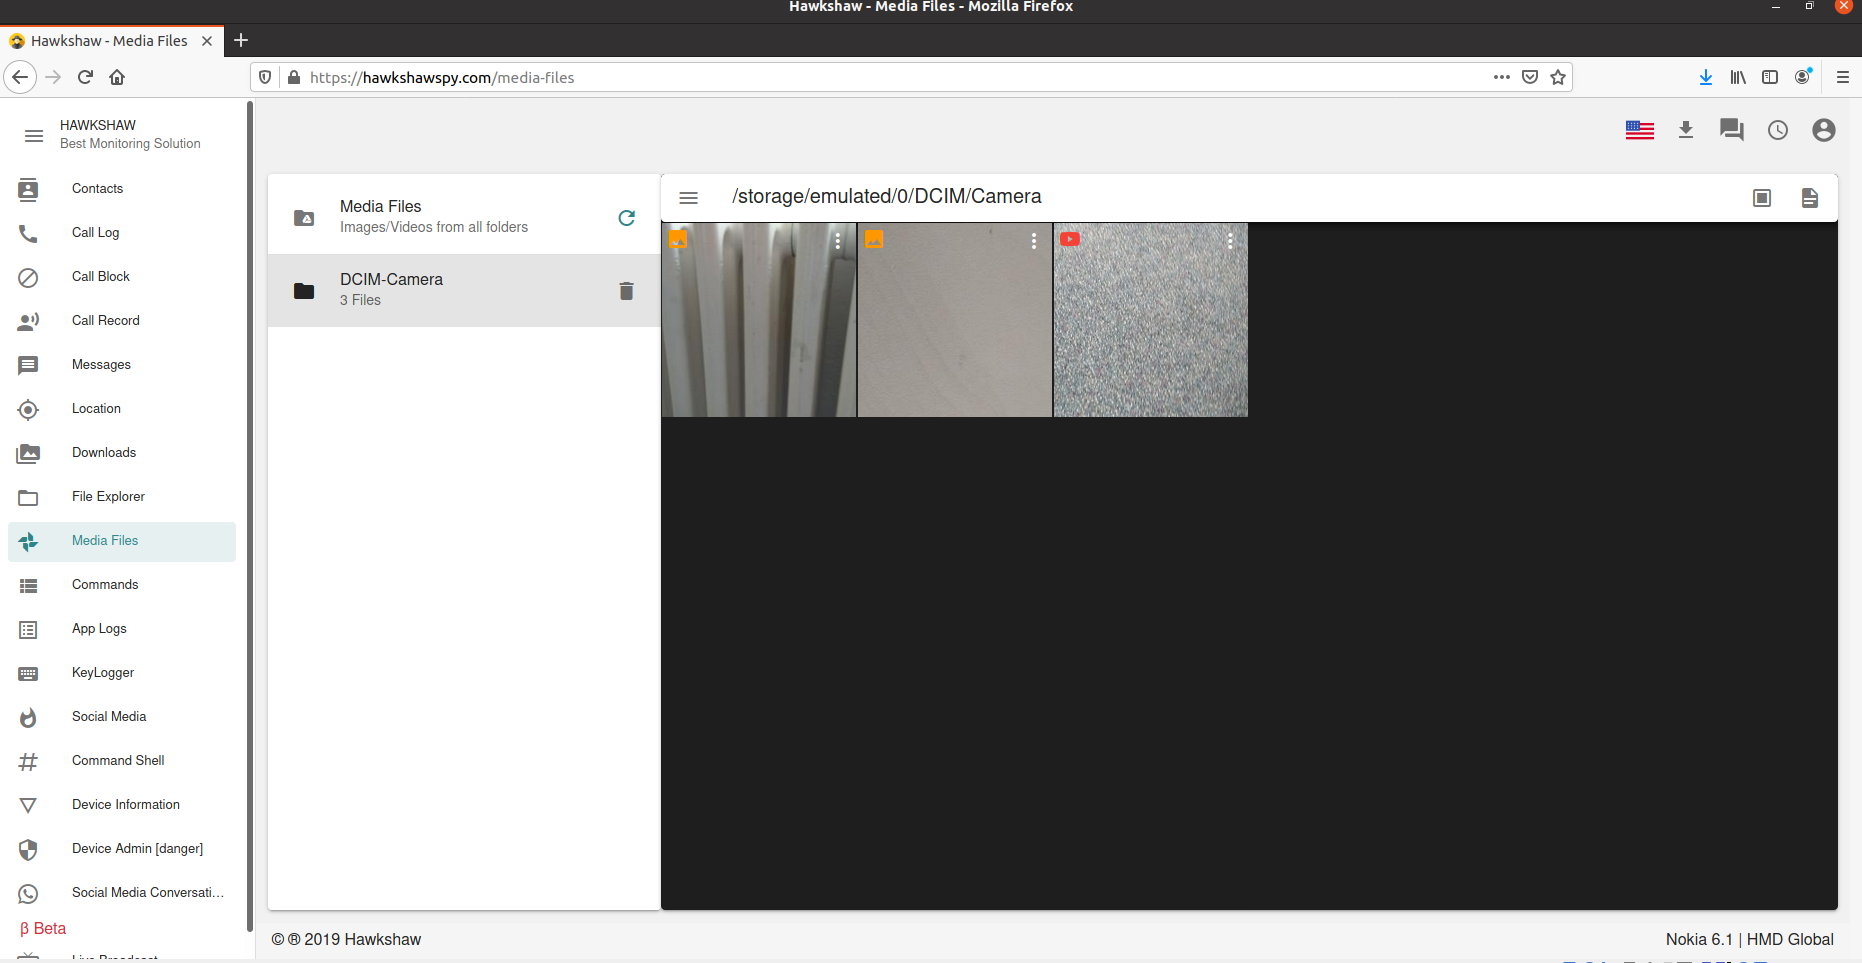Click the Social Media Conversations WhatsApp icon
Screen dimensions: 1862x963
28,893
